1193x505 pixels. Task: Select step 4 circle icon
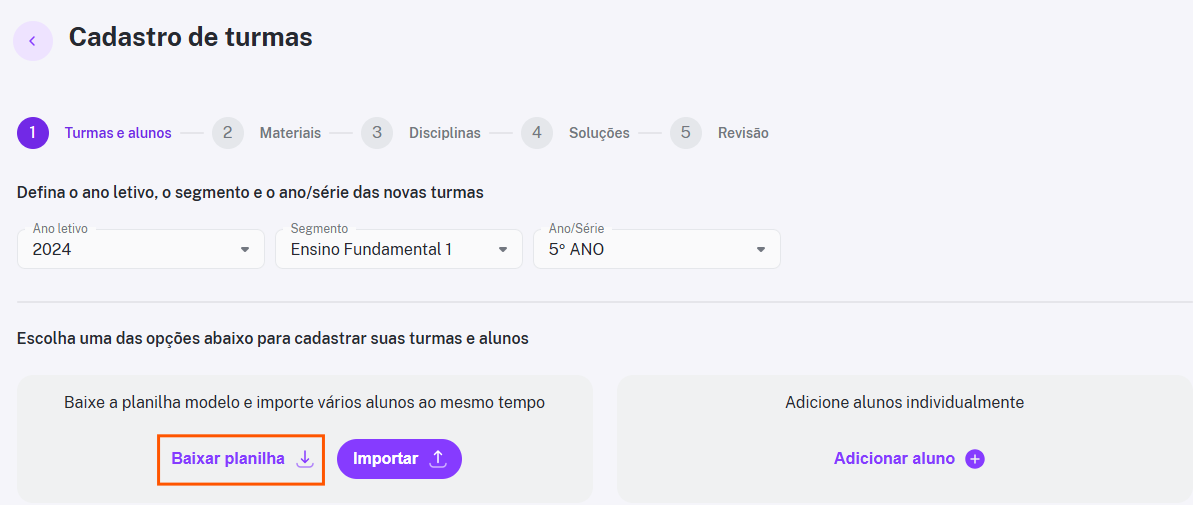536,133
